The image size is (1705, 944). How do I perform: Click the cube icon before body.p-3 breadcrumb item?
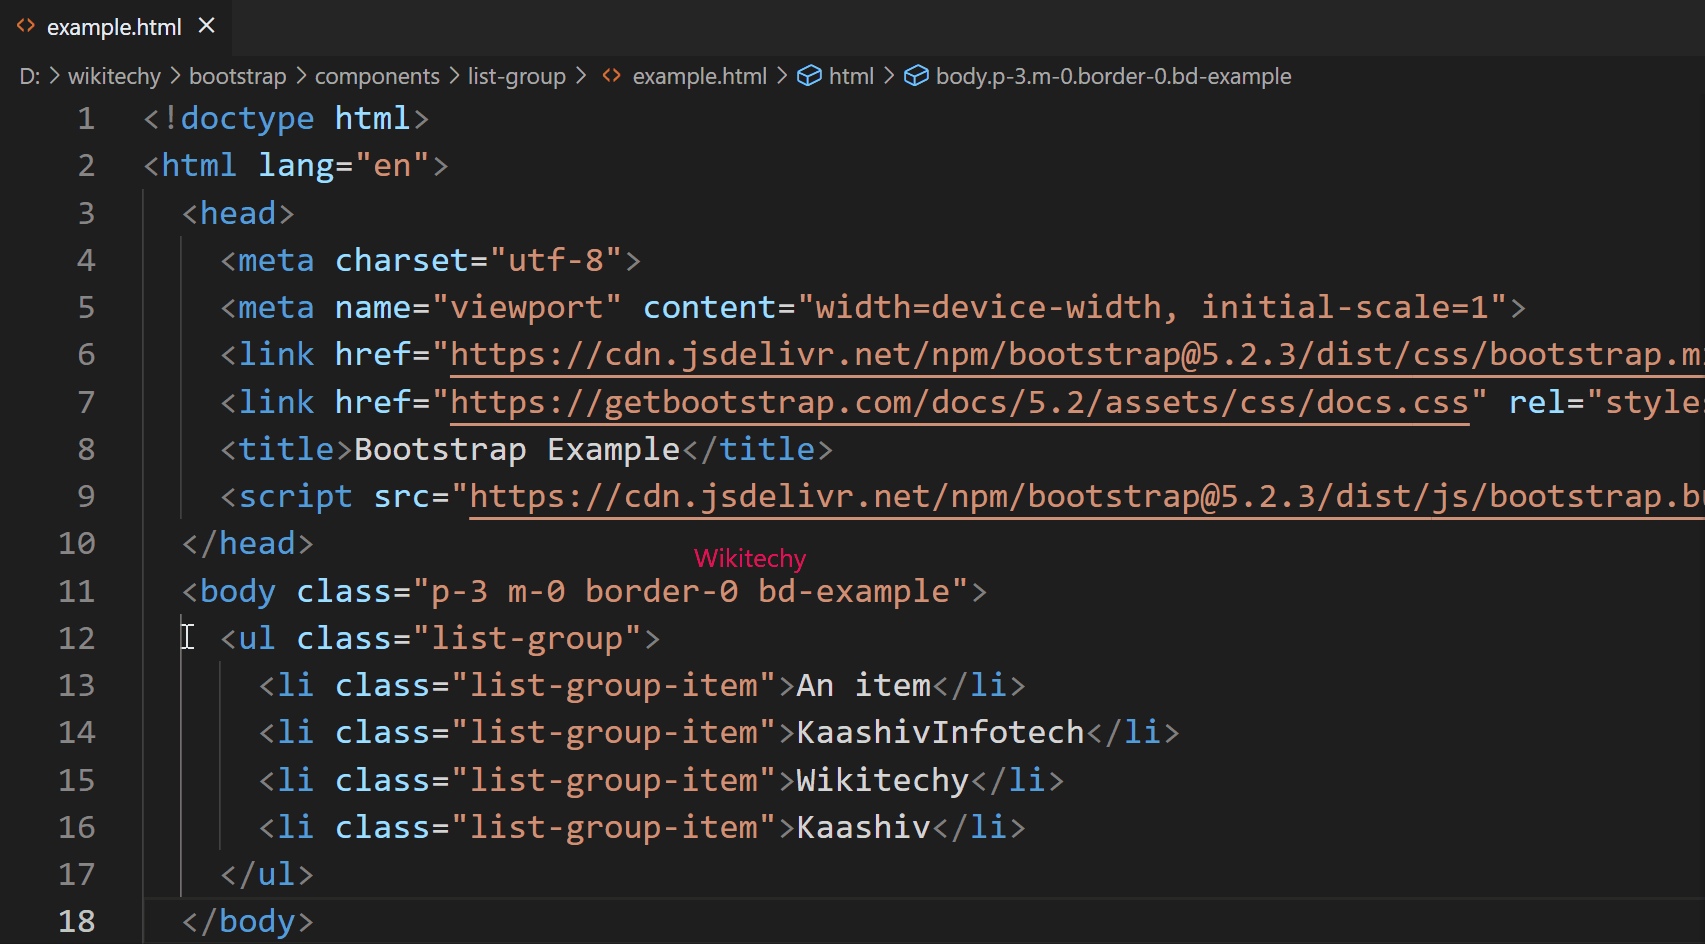[x=916, y=76]
